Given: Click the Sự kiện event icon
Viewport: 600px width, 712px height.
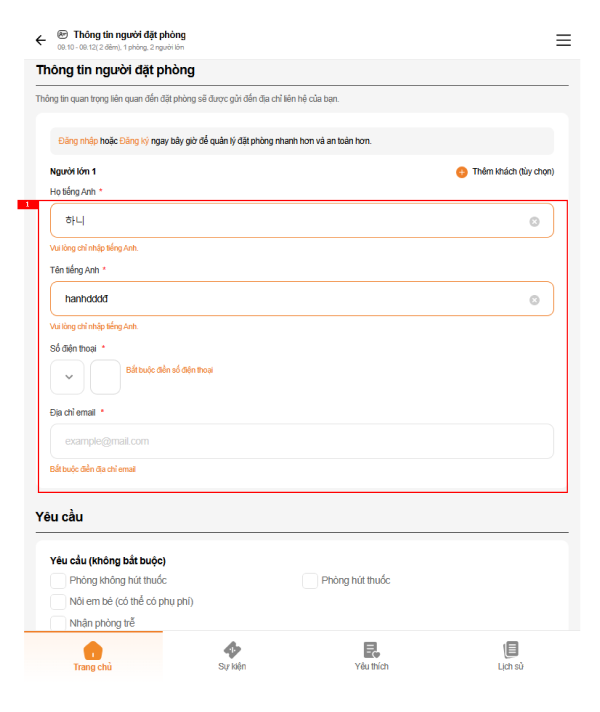Looking at the screenshot, I should pos(232,650).
